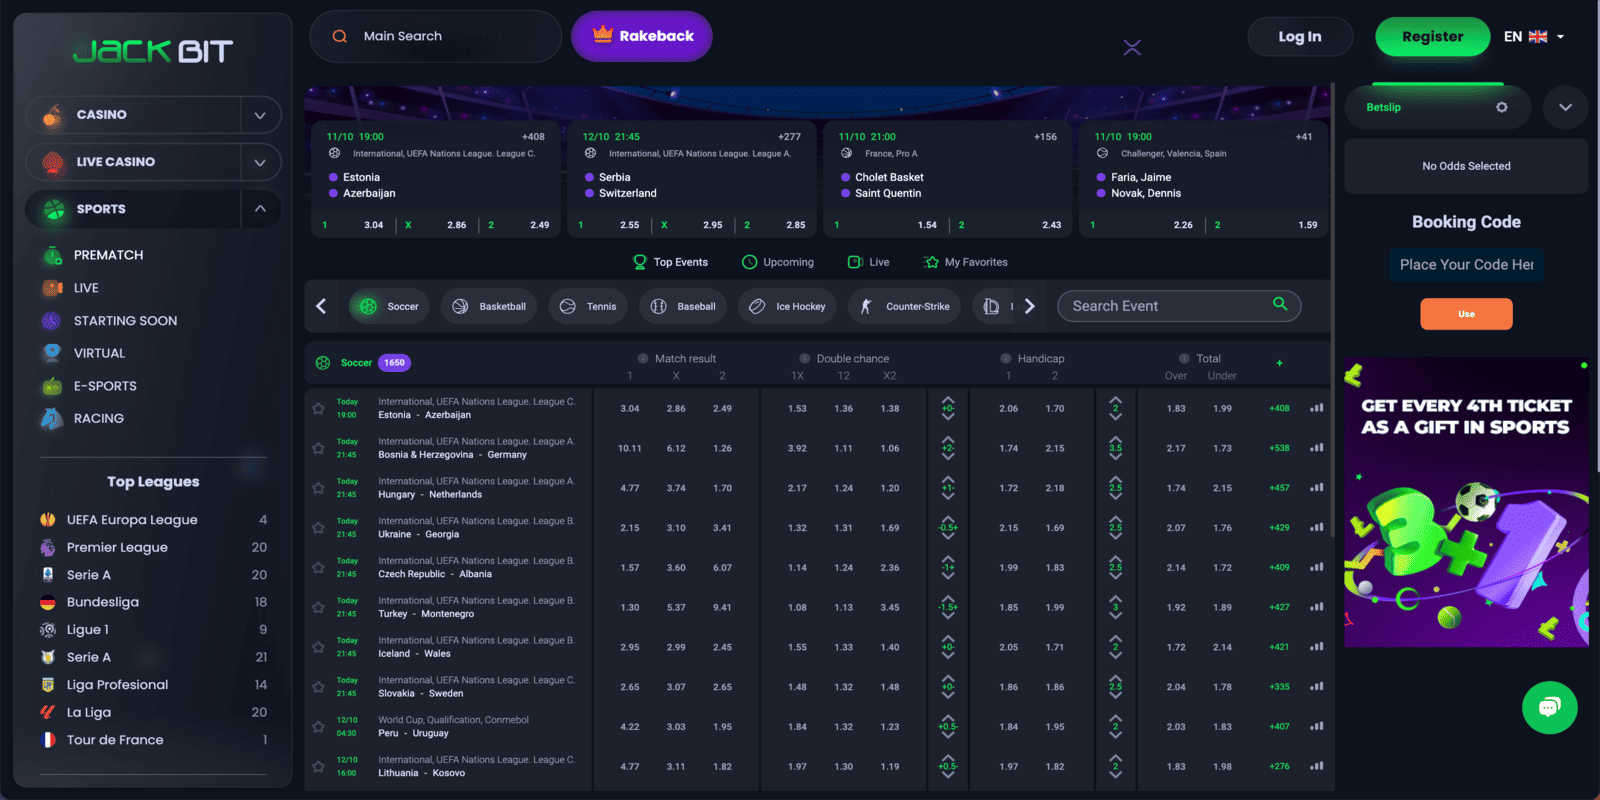1600x800 pixels.
Task: Open the live chat support bubble
Action: click(x=1549, y=707)
